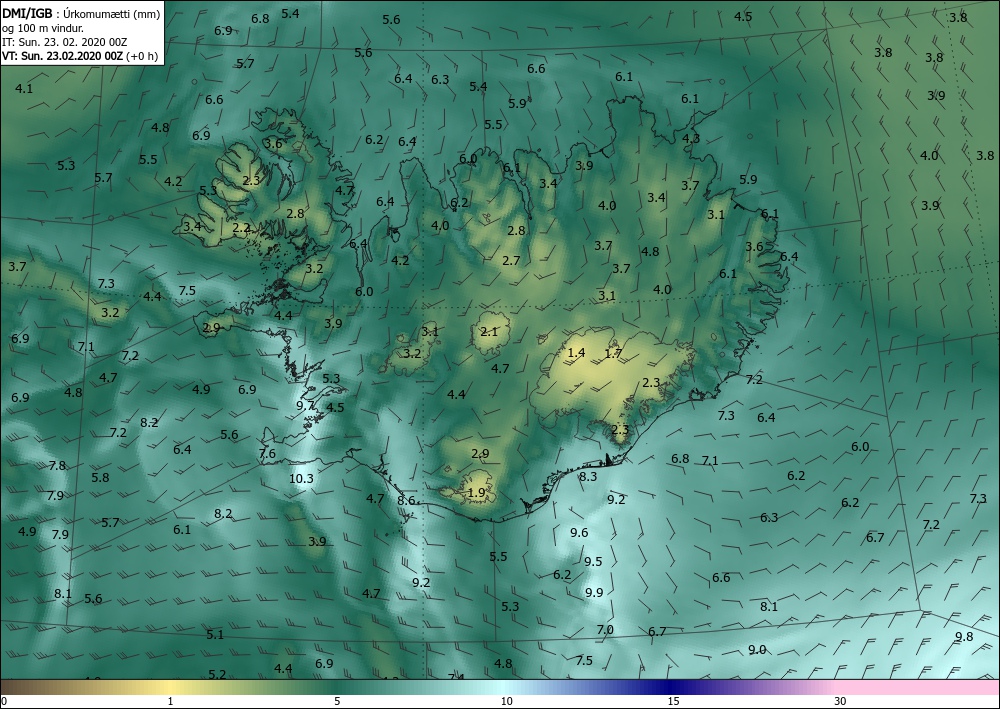Viewport: 1000px width, 709px height.
Task: Click the 1.7 value on the glacier
Action: (x=613, y=353)
